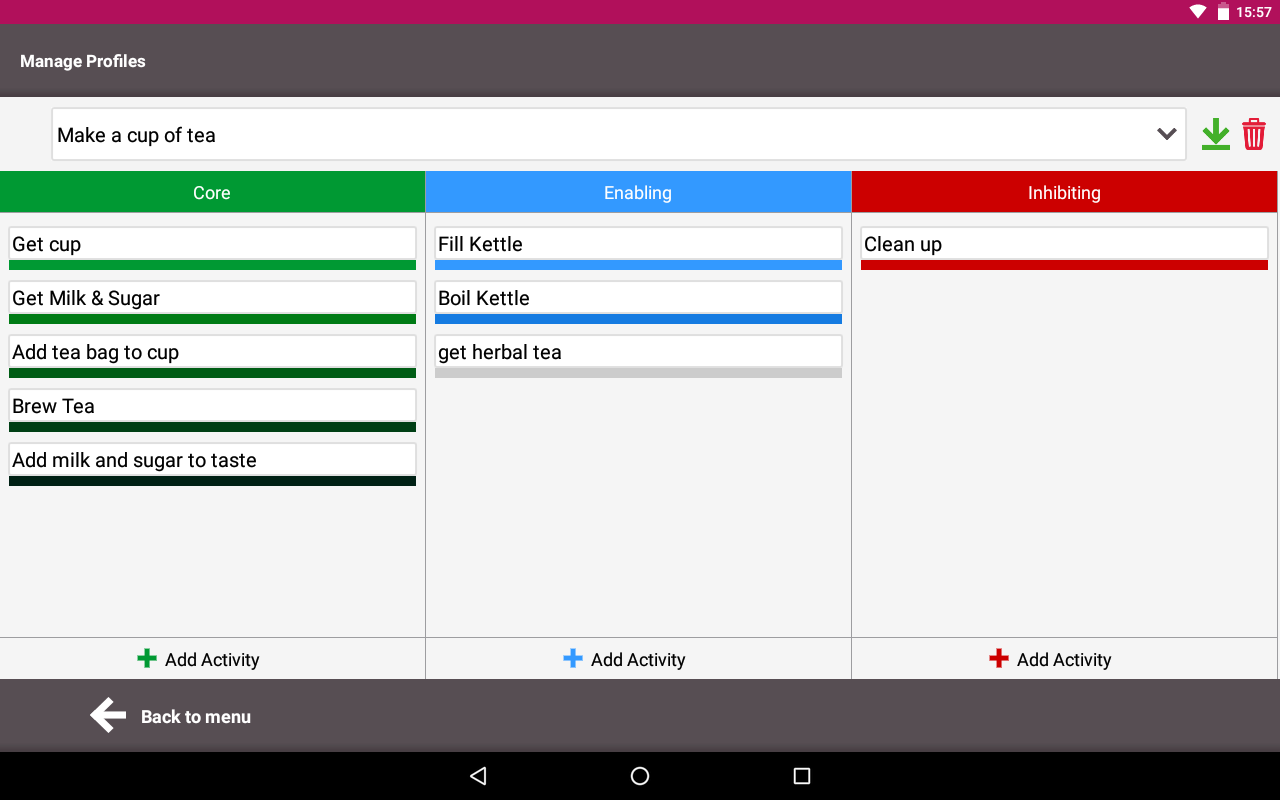Tap the Android back navigation button
1280x800 pixels.
tap(478, 776)
